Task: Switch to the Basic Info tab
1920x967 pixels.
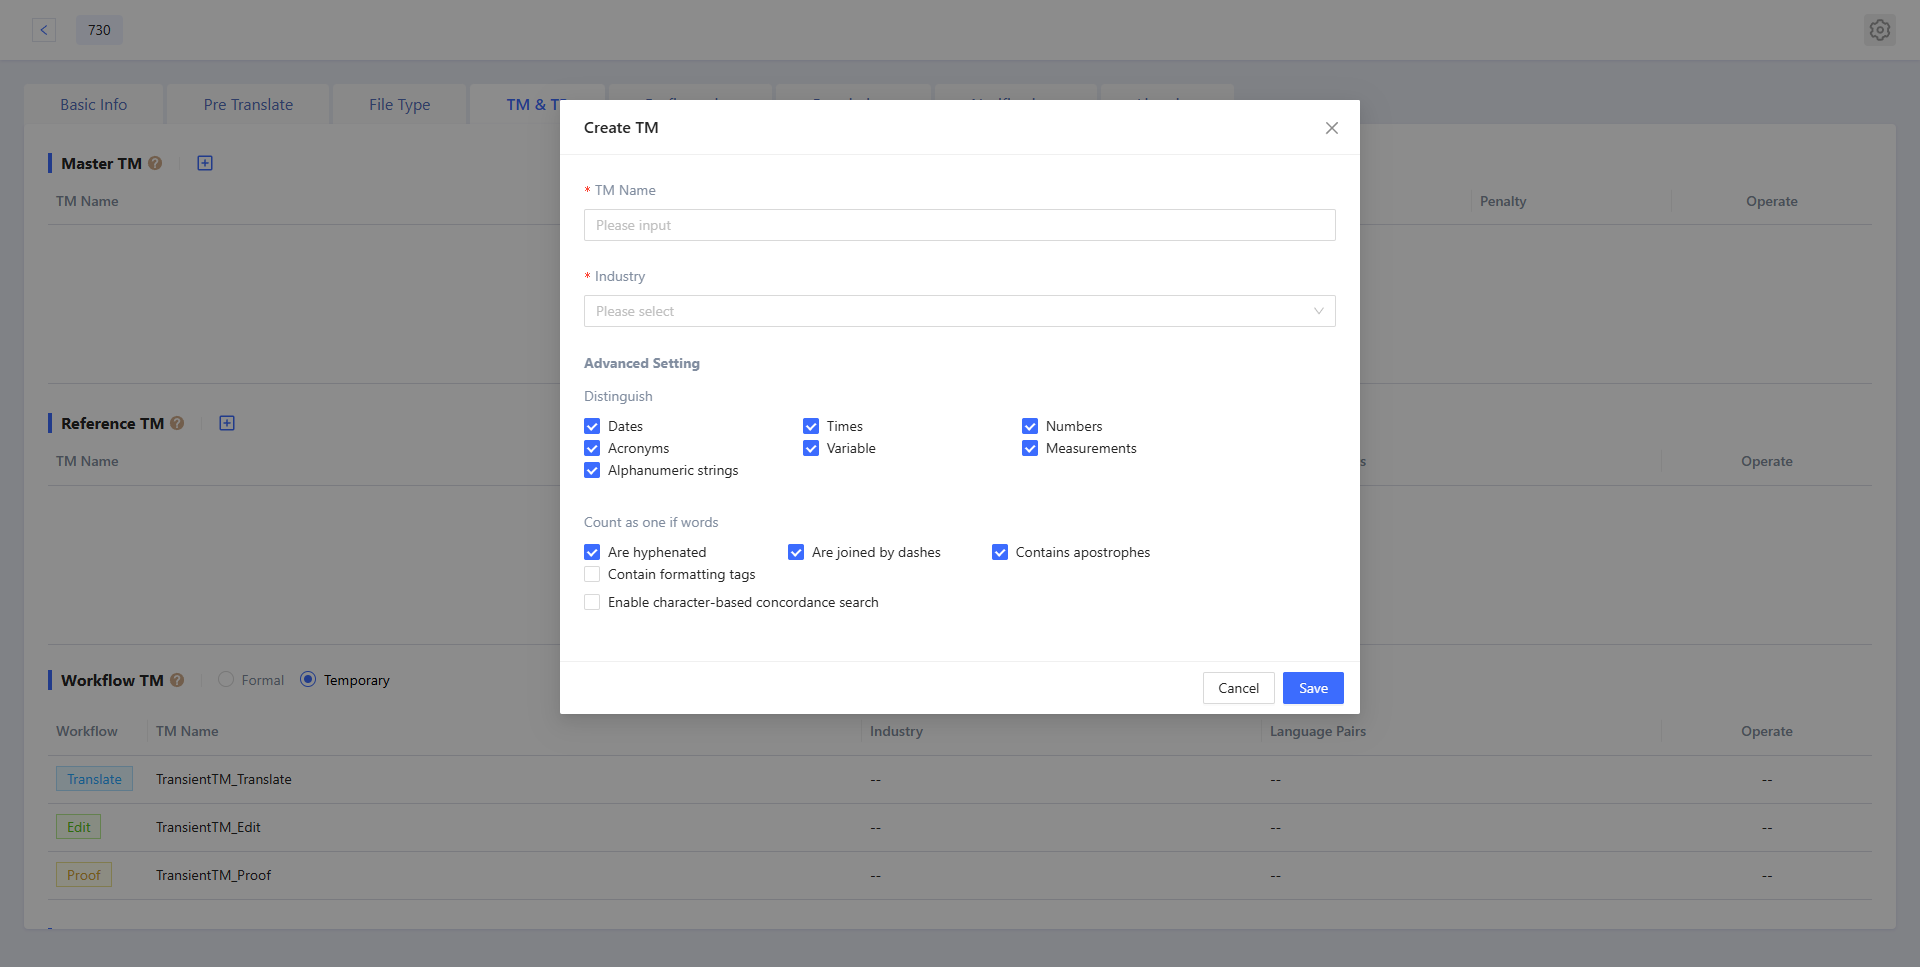Action: pyautogui.click(x=93, y=104)
